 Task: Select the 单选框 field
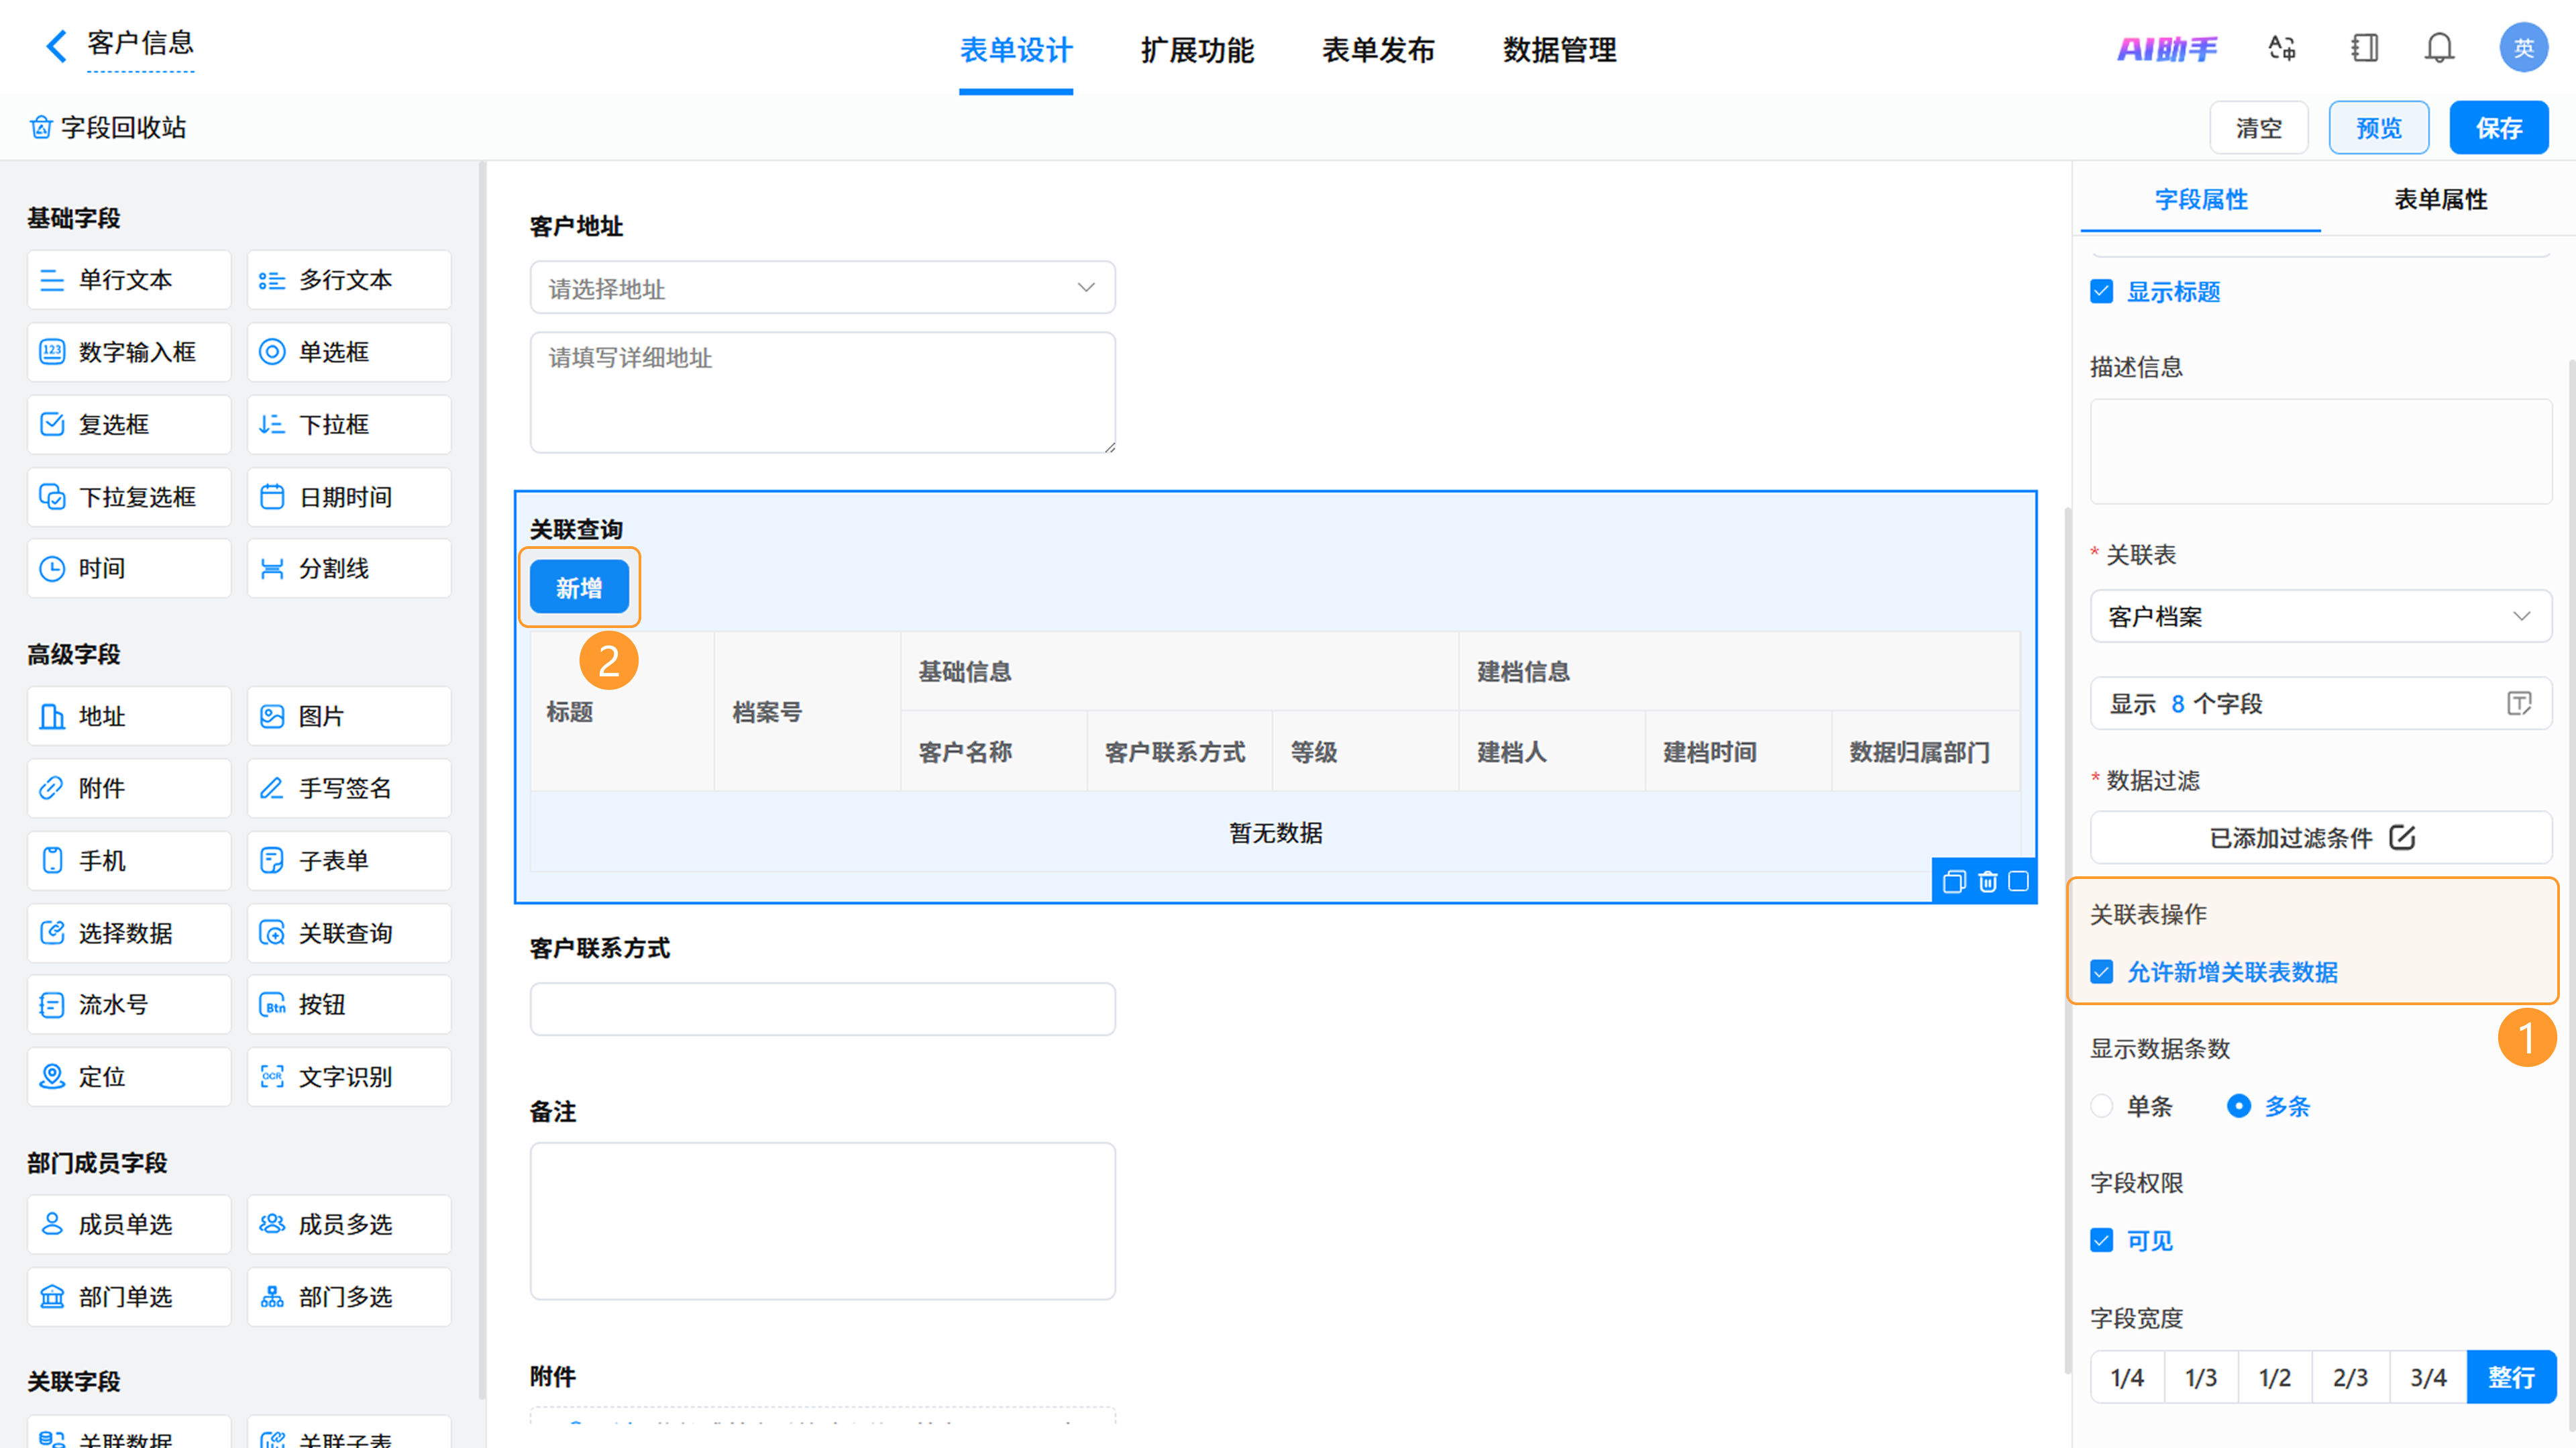click(x=349, y=352)
